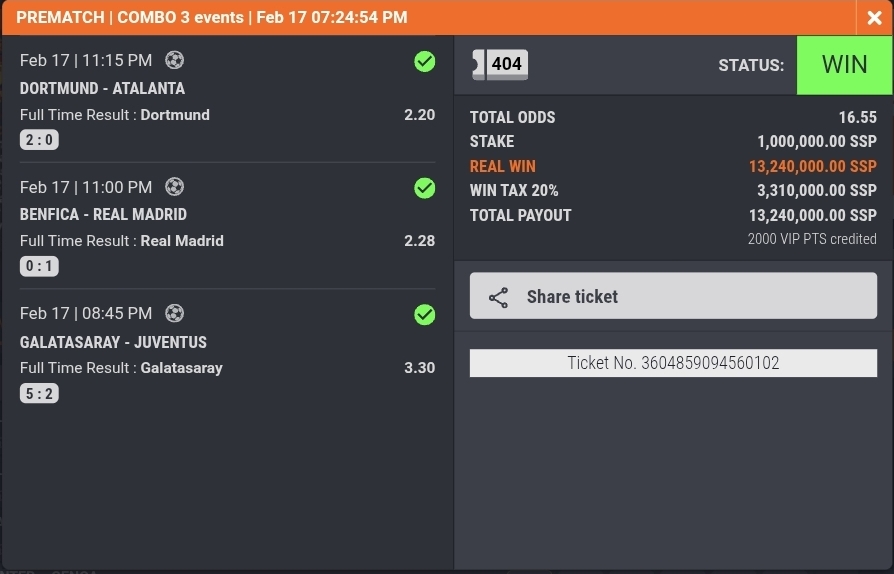The width and height of the screenshot is (894, 574).
Task: Click the Galatasaray 3.30 odds value
Action: coord(419,368)
